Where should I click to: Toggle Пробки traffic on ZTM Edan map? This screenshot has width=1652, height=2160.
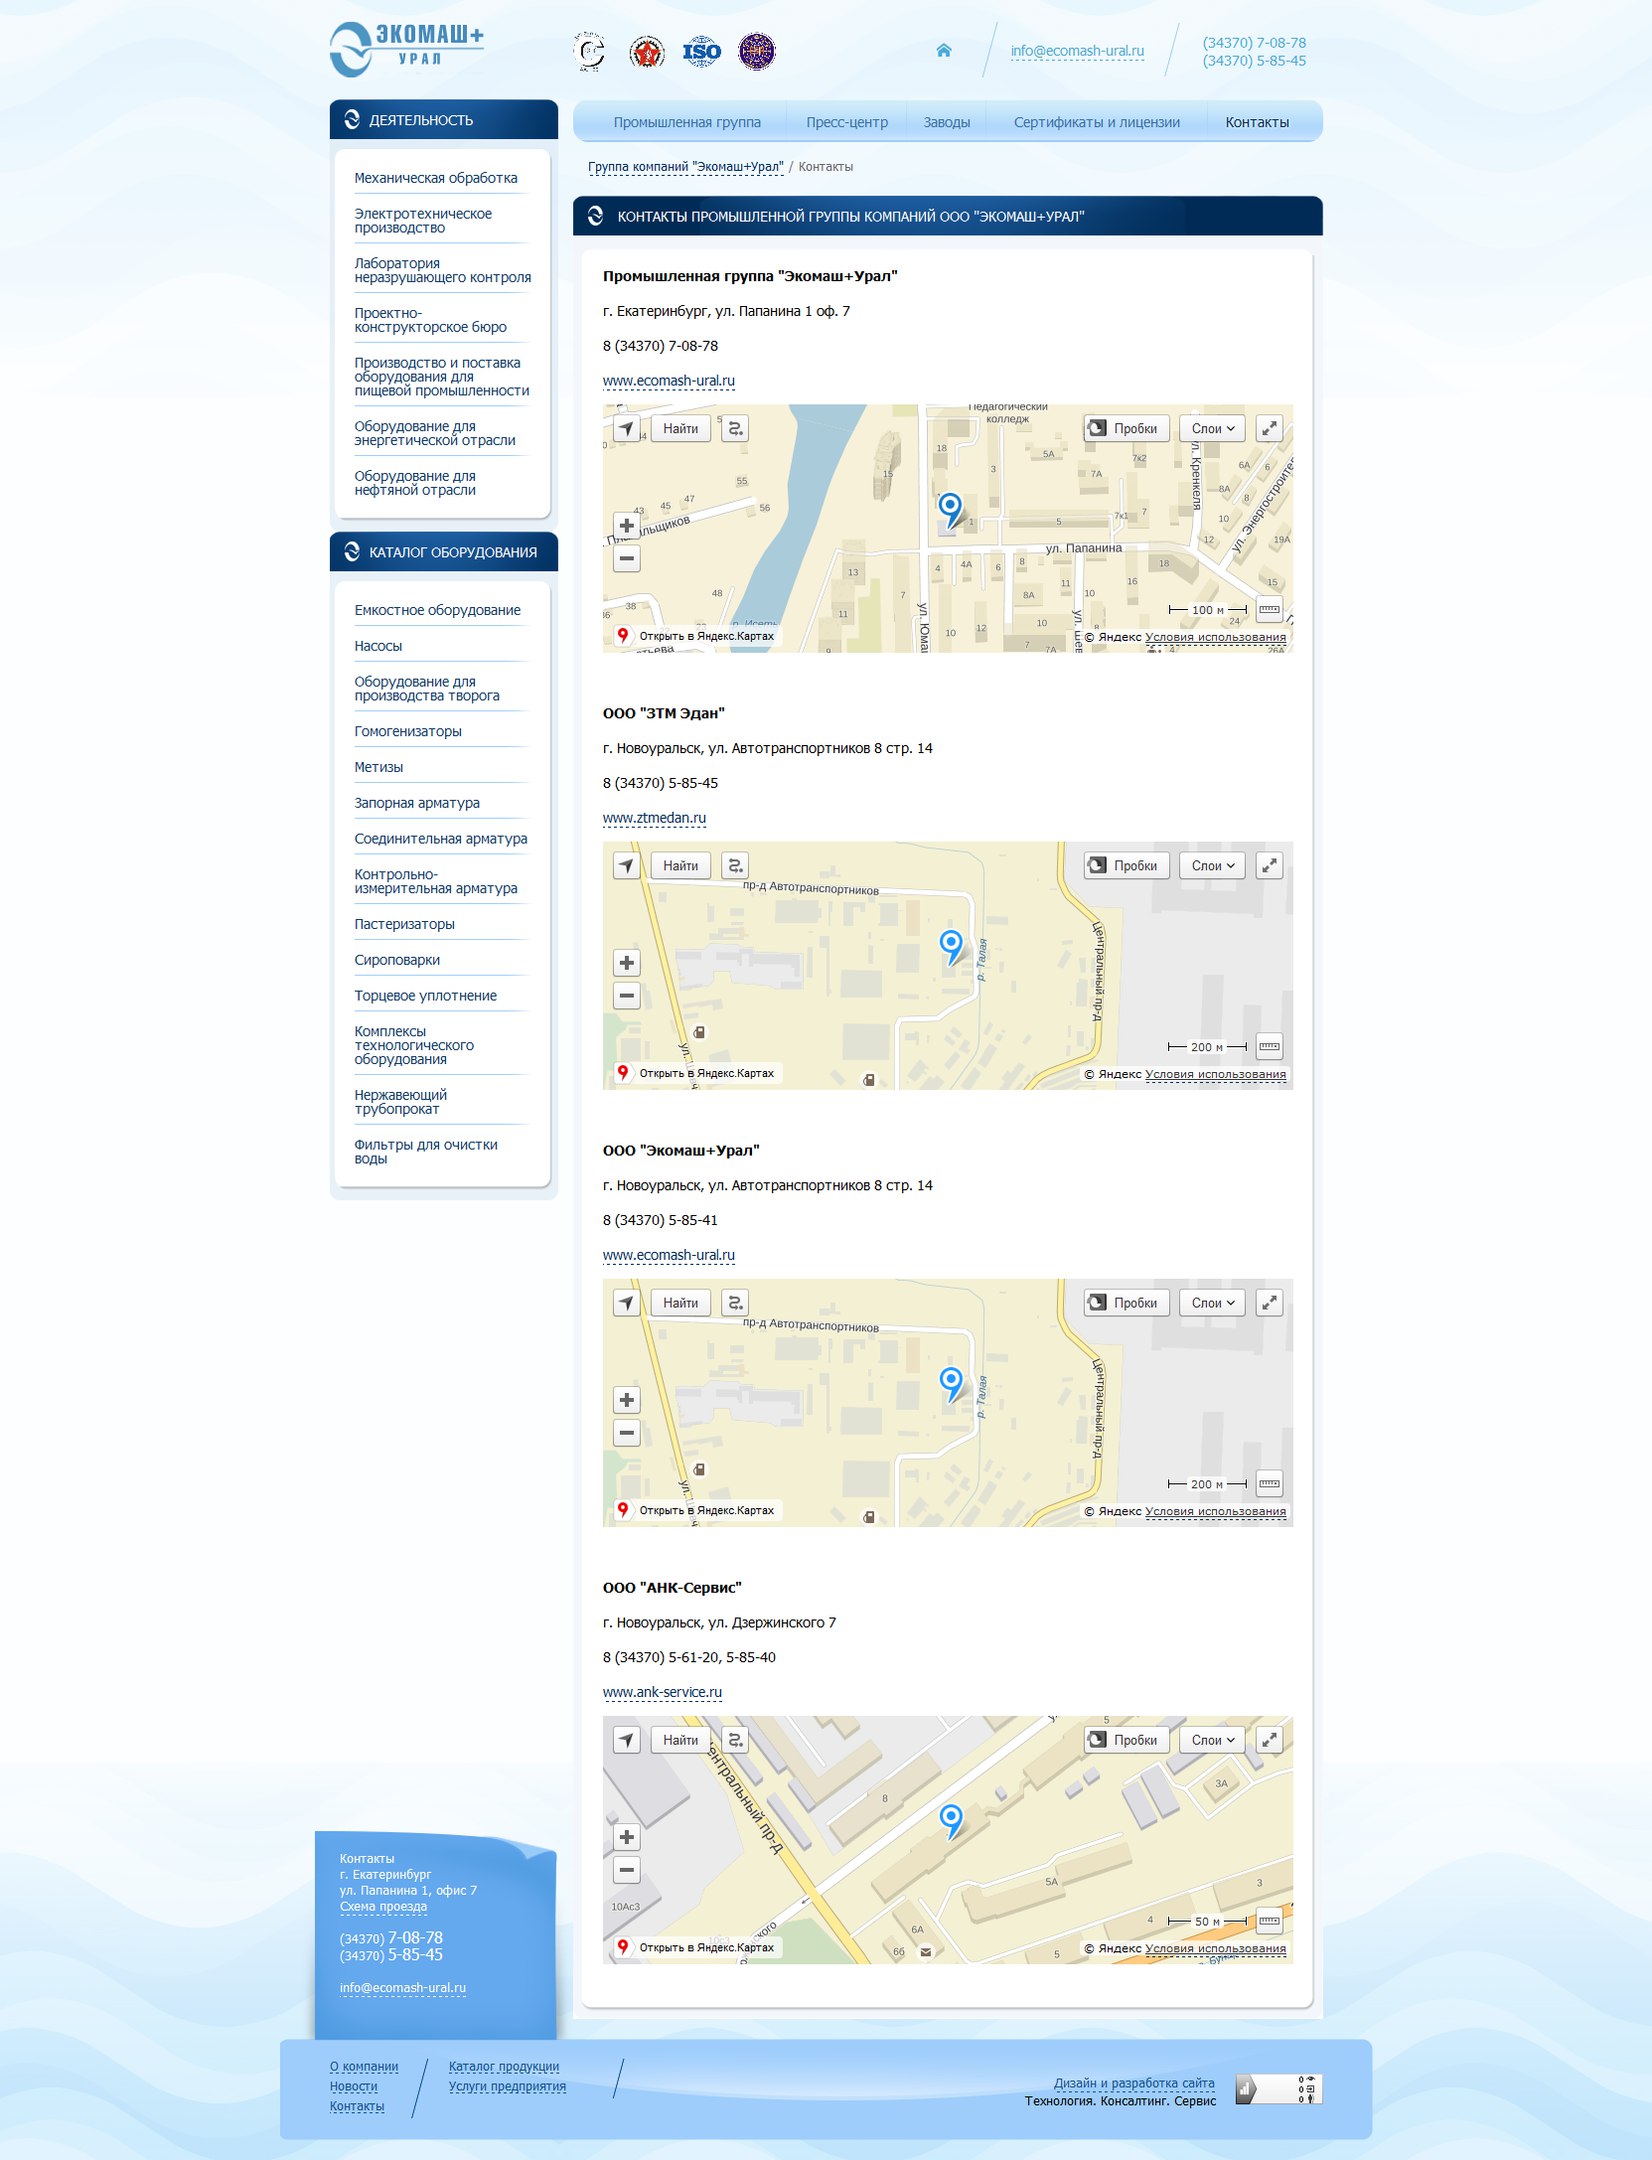coord(1126,865)
